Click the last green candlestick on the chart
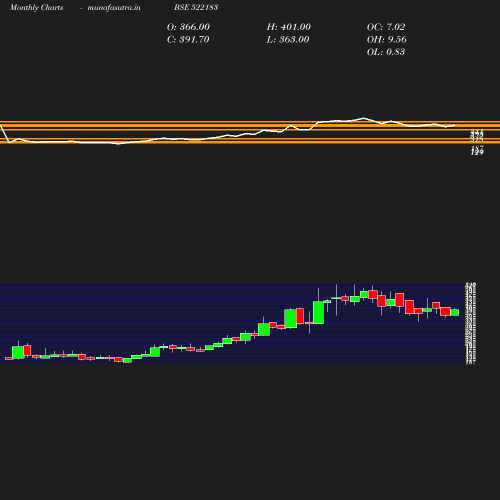The image size is (500, 500). pos(455,312)
